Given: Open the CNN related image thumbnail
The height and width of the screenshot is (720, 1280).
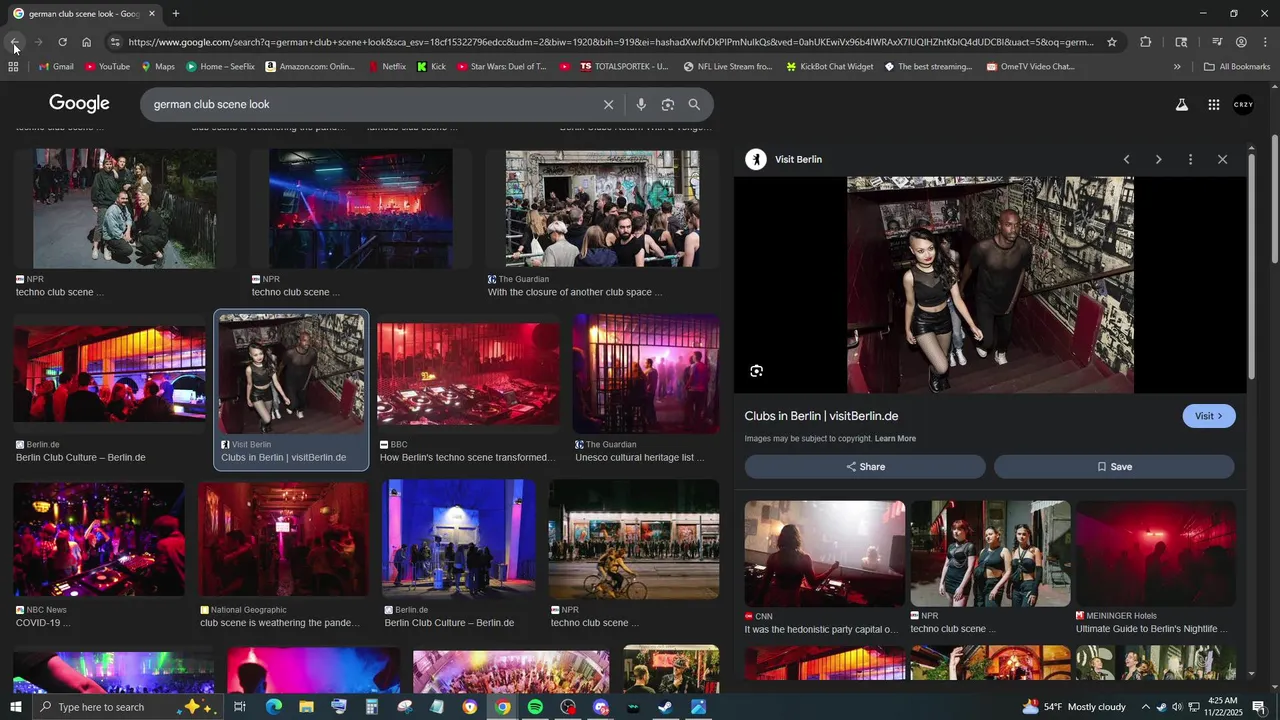Looking at the screenshot, I should tap(824, 554).
